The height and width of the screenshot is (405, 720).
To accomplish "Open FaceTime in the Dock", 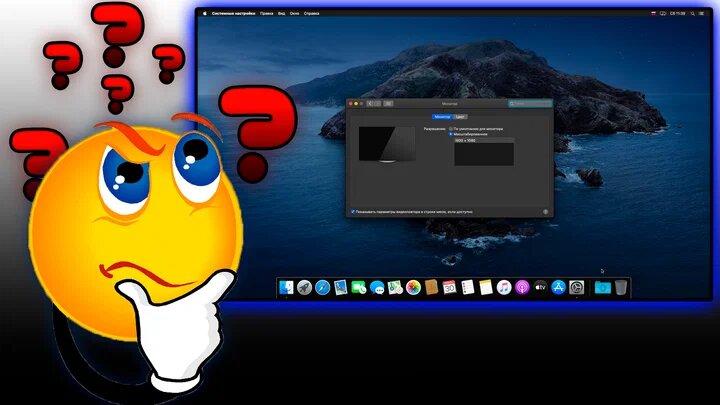I will (359, 288).
